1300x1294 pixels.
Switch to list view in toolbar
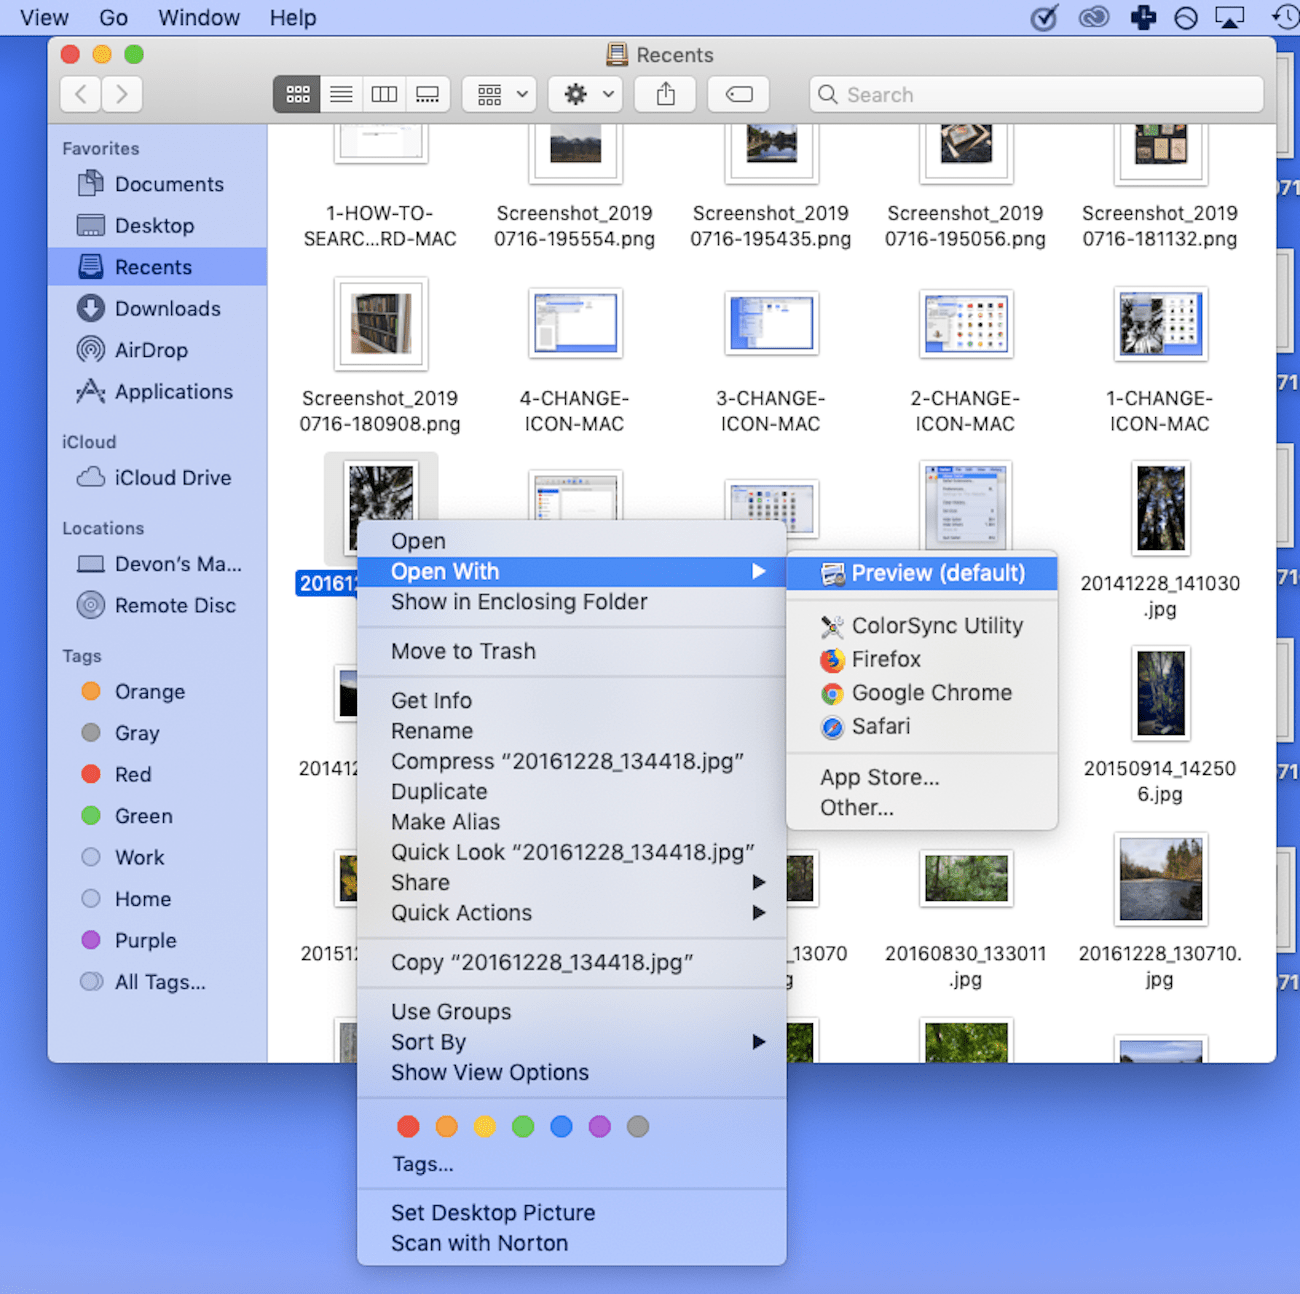tap(341, 95)
